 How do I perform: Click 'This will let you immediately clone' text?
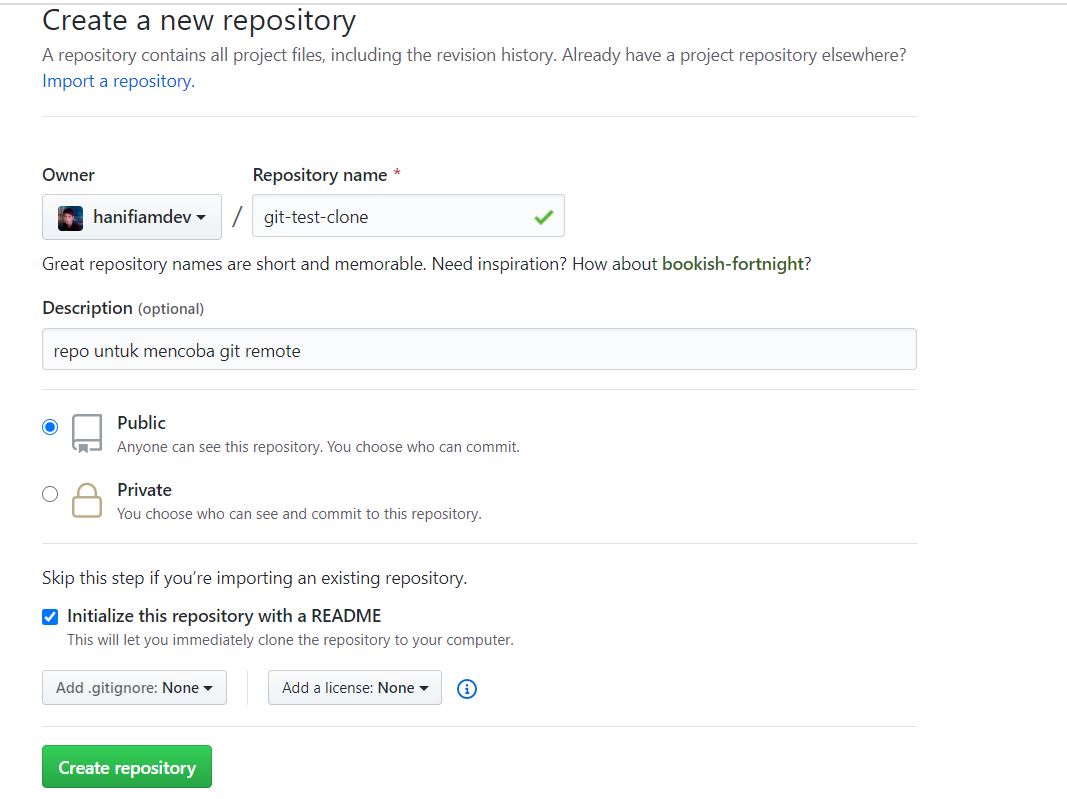click(291, 640)
